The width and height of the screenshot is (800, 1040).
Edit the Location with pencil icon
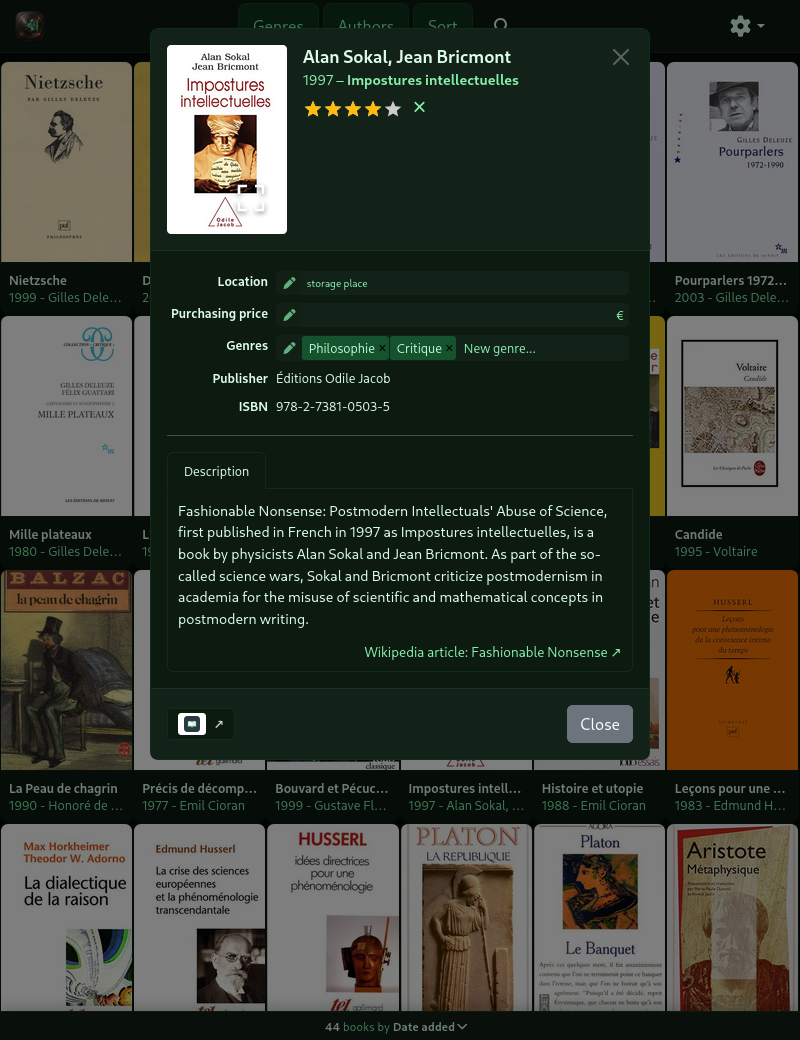pyautogui.click(x=289, y=283)
